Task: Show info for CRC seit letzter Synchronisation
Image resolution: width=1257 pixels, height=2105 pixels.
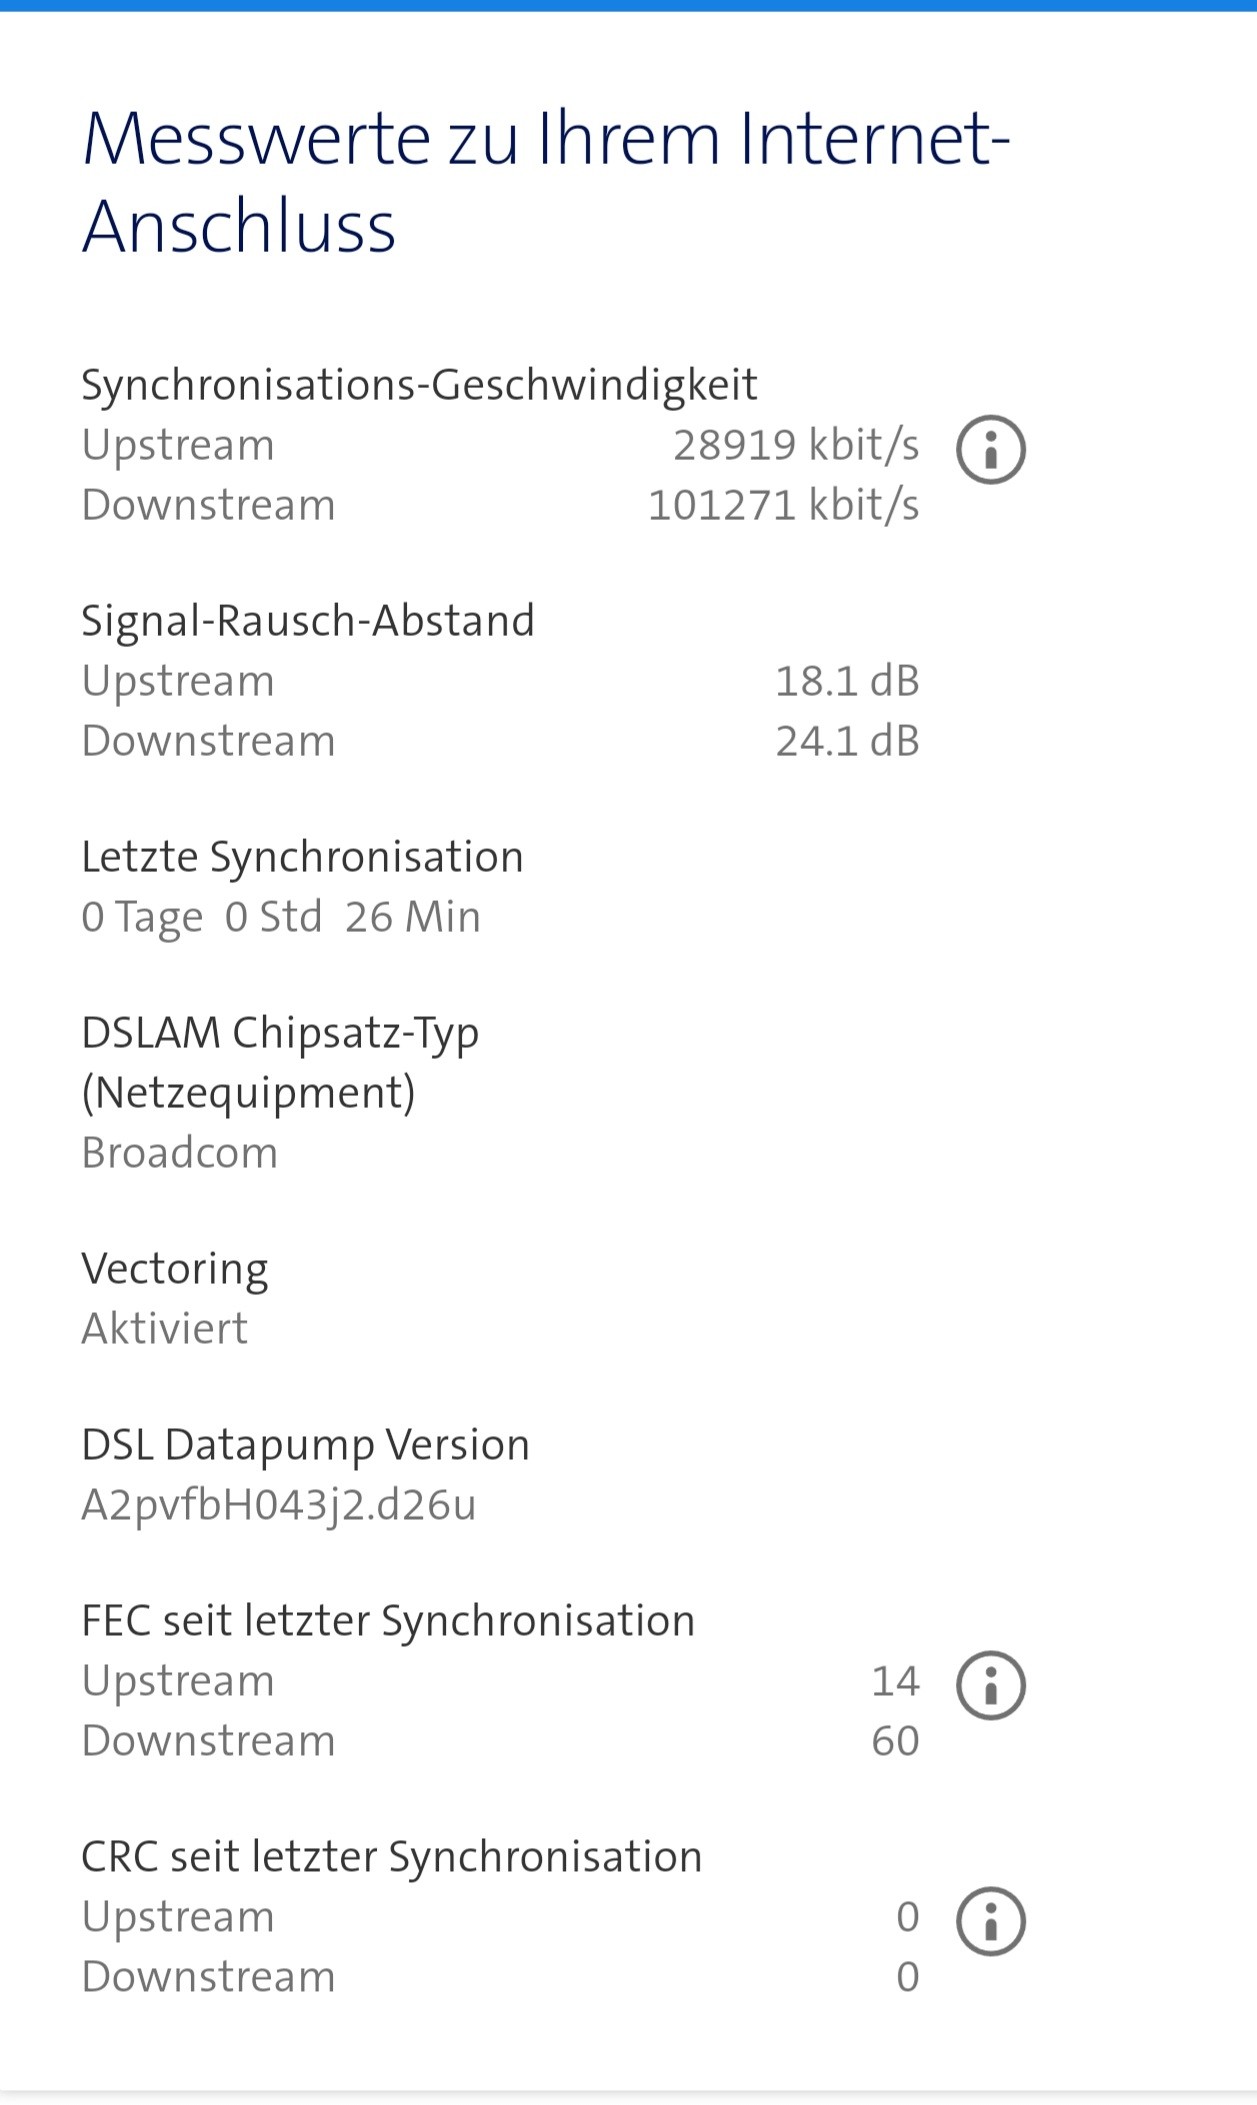Action: pos(990,1921)
